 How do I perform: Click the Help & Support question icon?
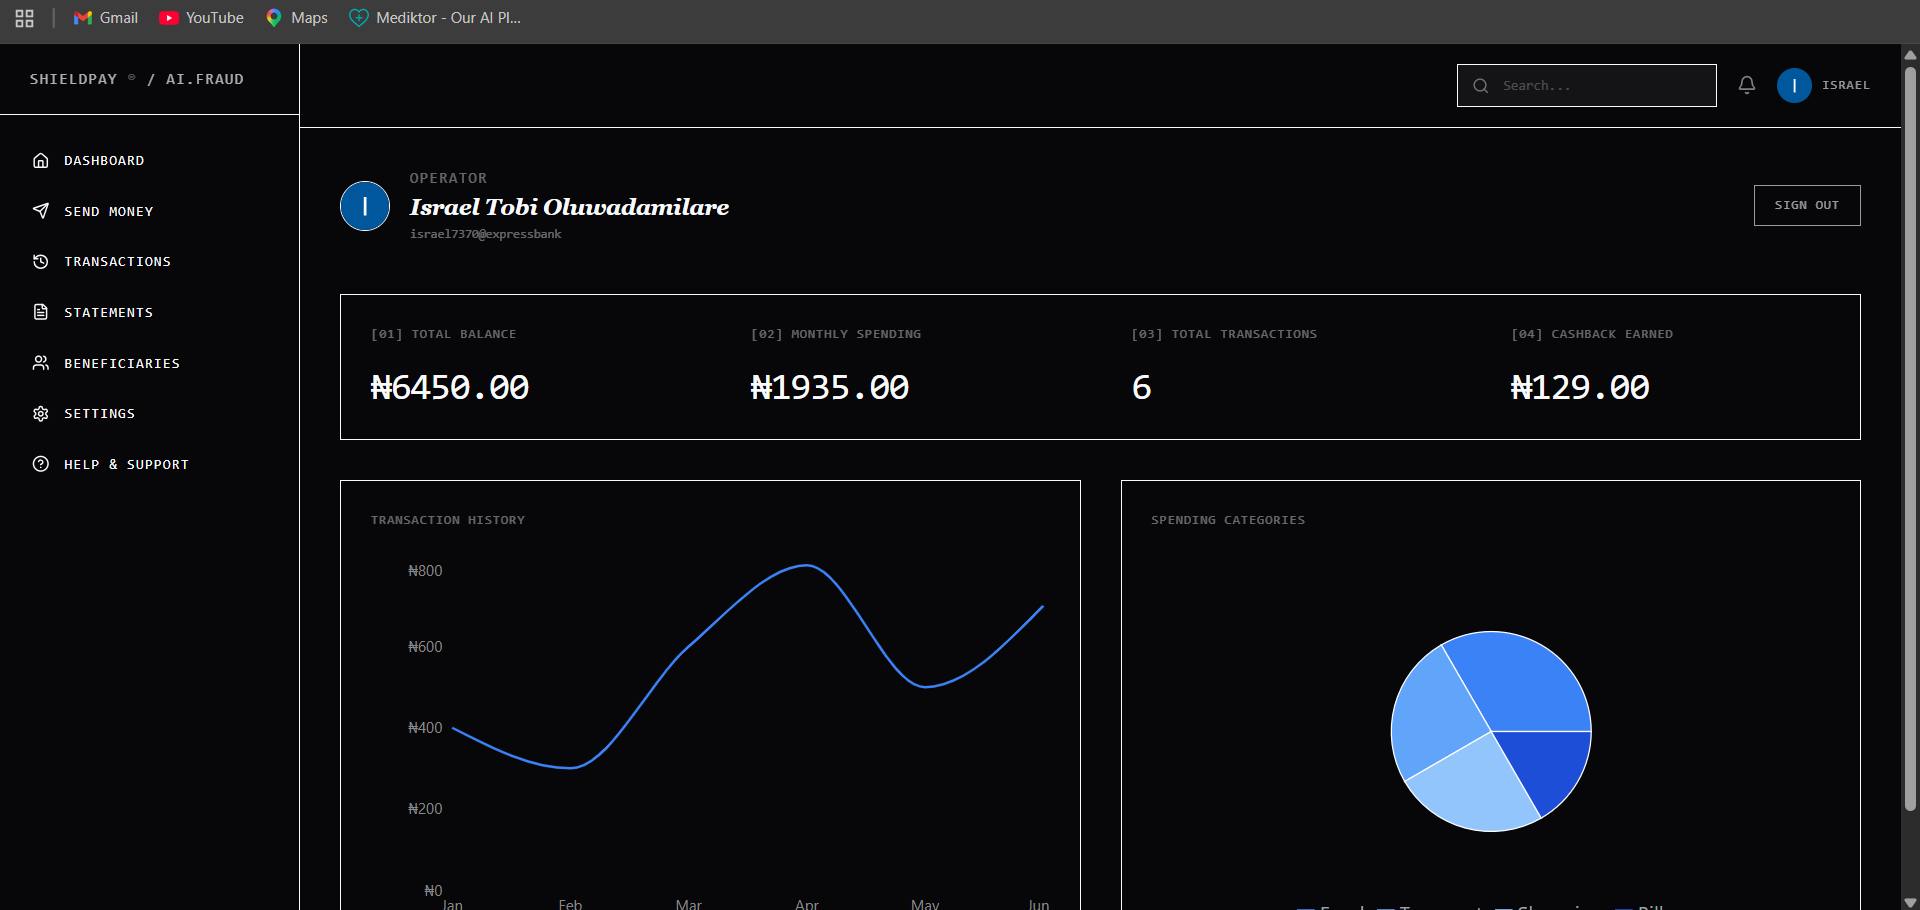41,464
